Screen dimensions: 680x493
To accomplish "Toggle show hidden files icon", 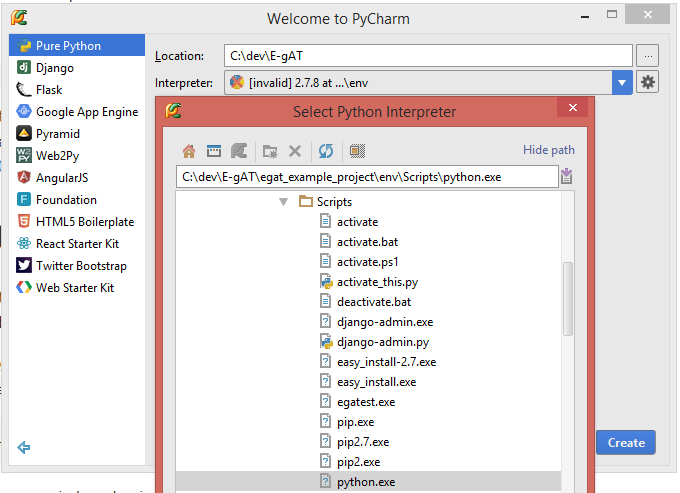I will tap(357, 151).
